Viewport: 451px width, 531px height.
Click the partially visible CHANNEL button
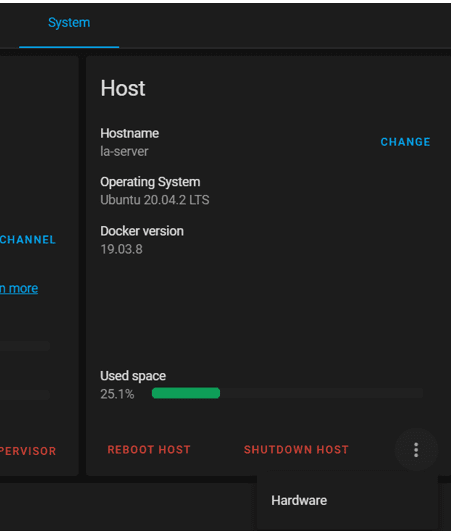tap(28, 240)
